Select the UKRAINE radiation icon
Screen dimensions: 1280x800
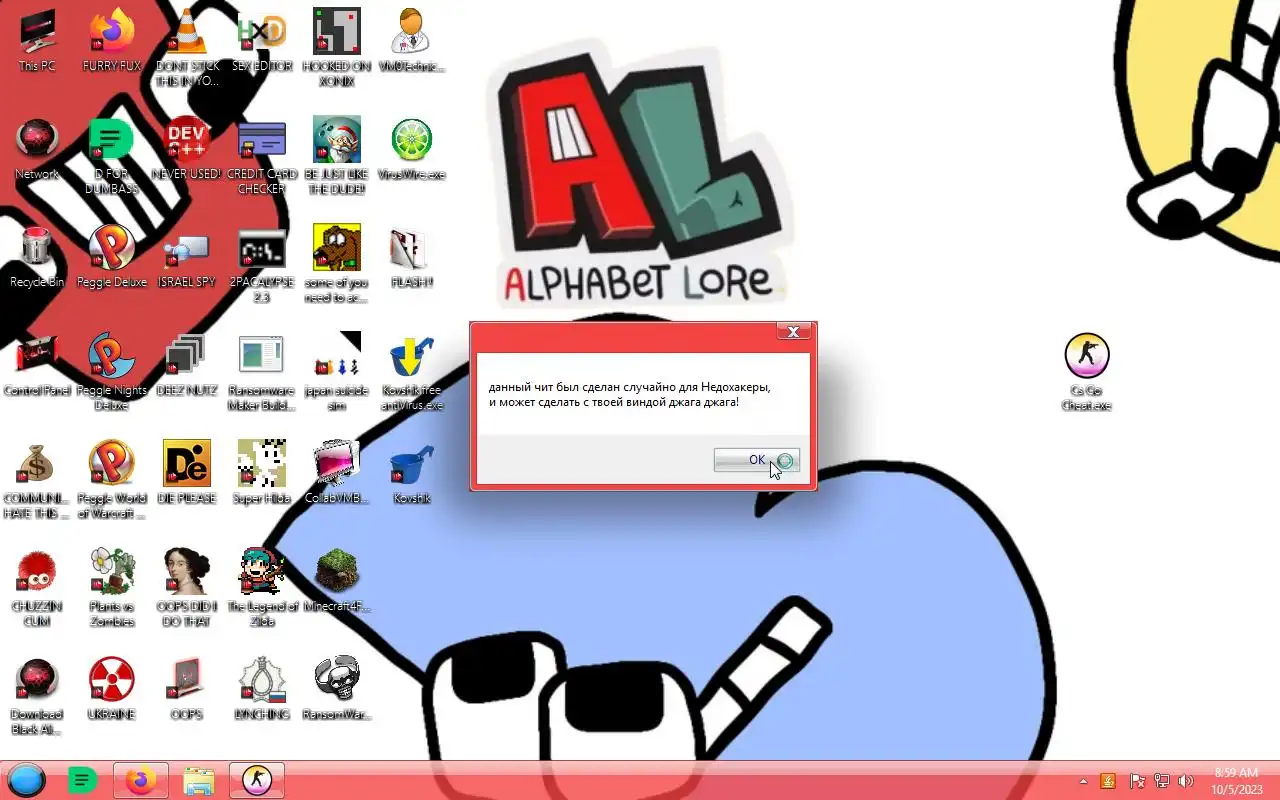point(112,688)
